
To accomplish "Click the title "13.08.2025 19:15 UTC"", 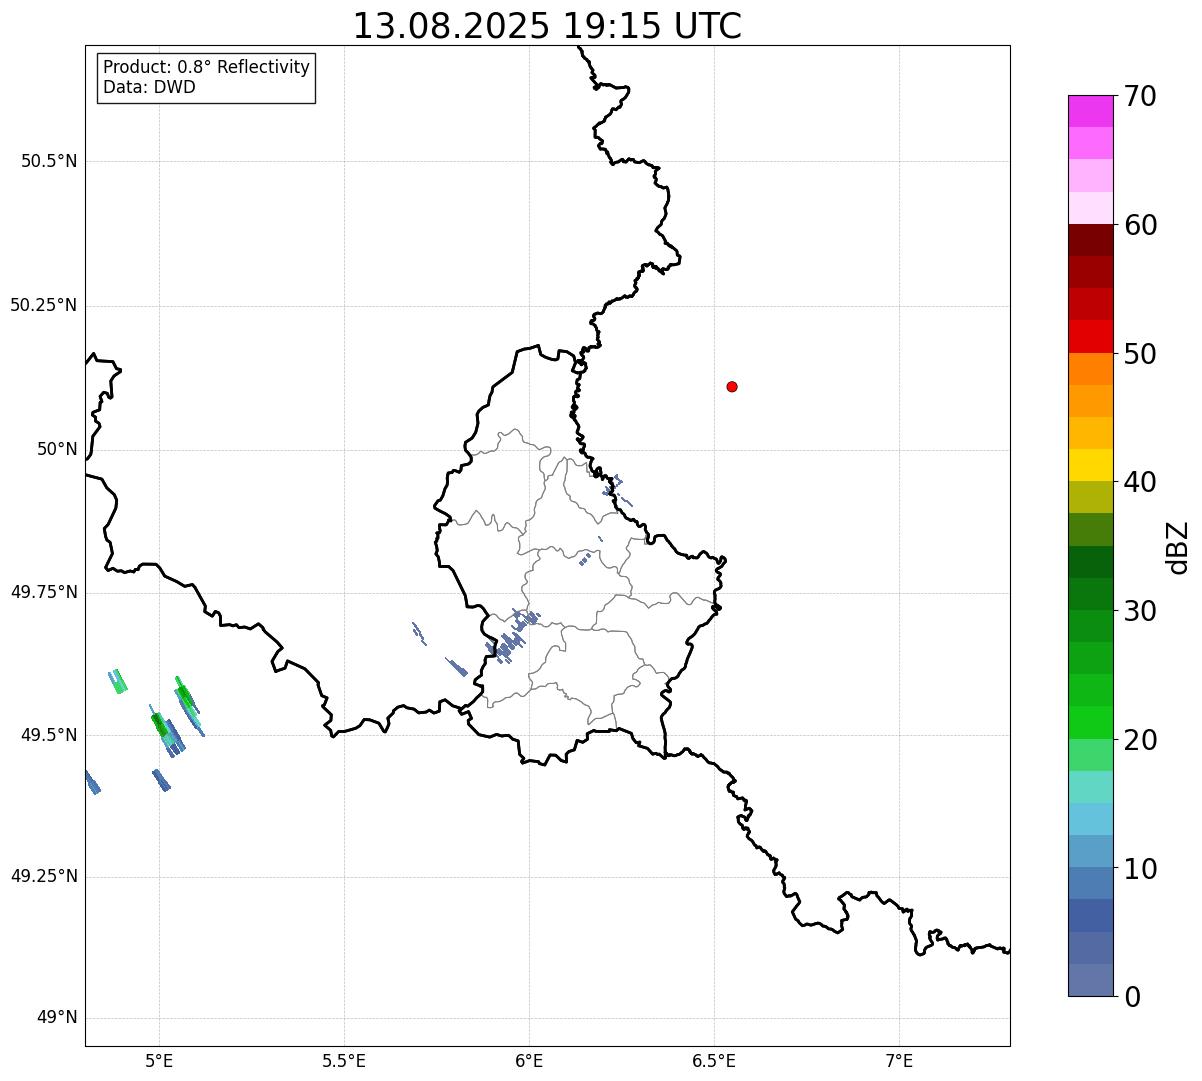I will pos(547,26).
